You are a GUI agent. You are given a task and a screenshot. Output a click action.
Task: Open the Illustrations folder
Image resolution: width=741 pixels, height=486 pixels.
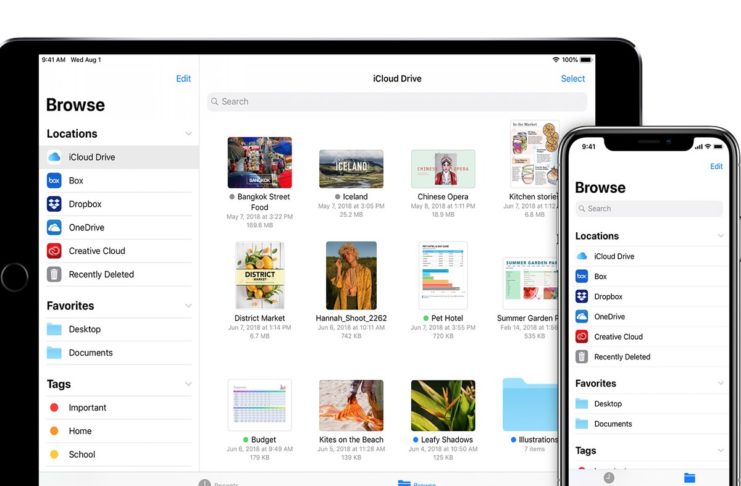click(x=530, y=404)
